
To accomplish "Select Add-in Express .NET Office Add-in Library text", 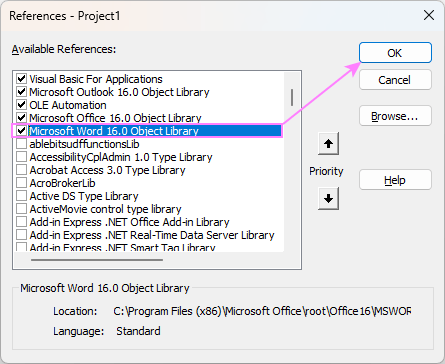I will [129, 222].
